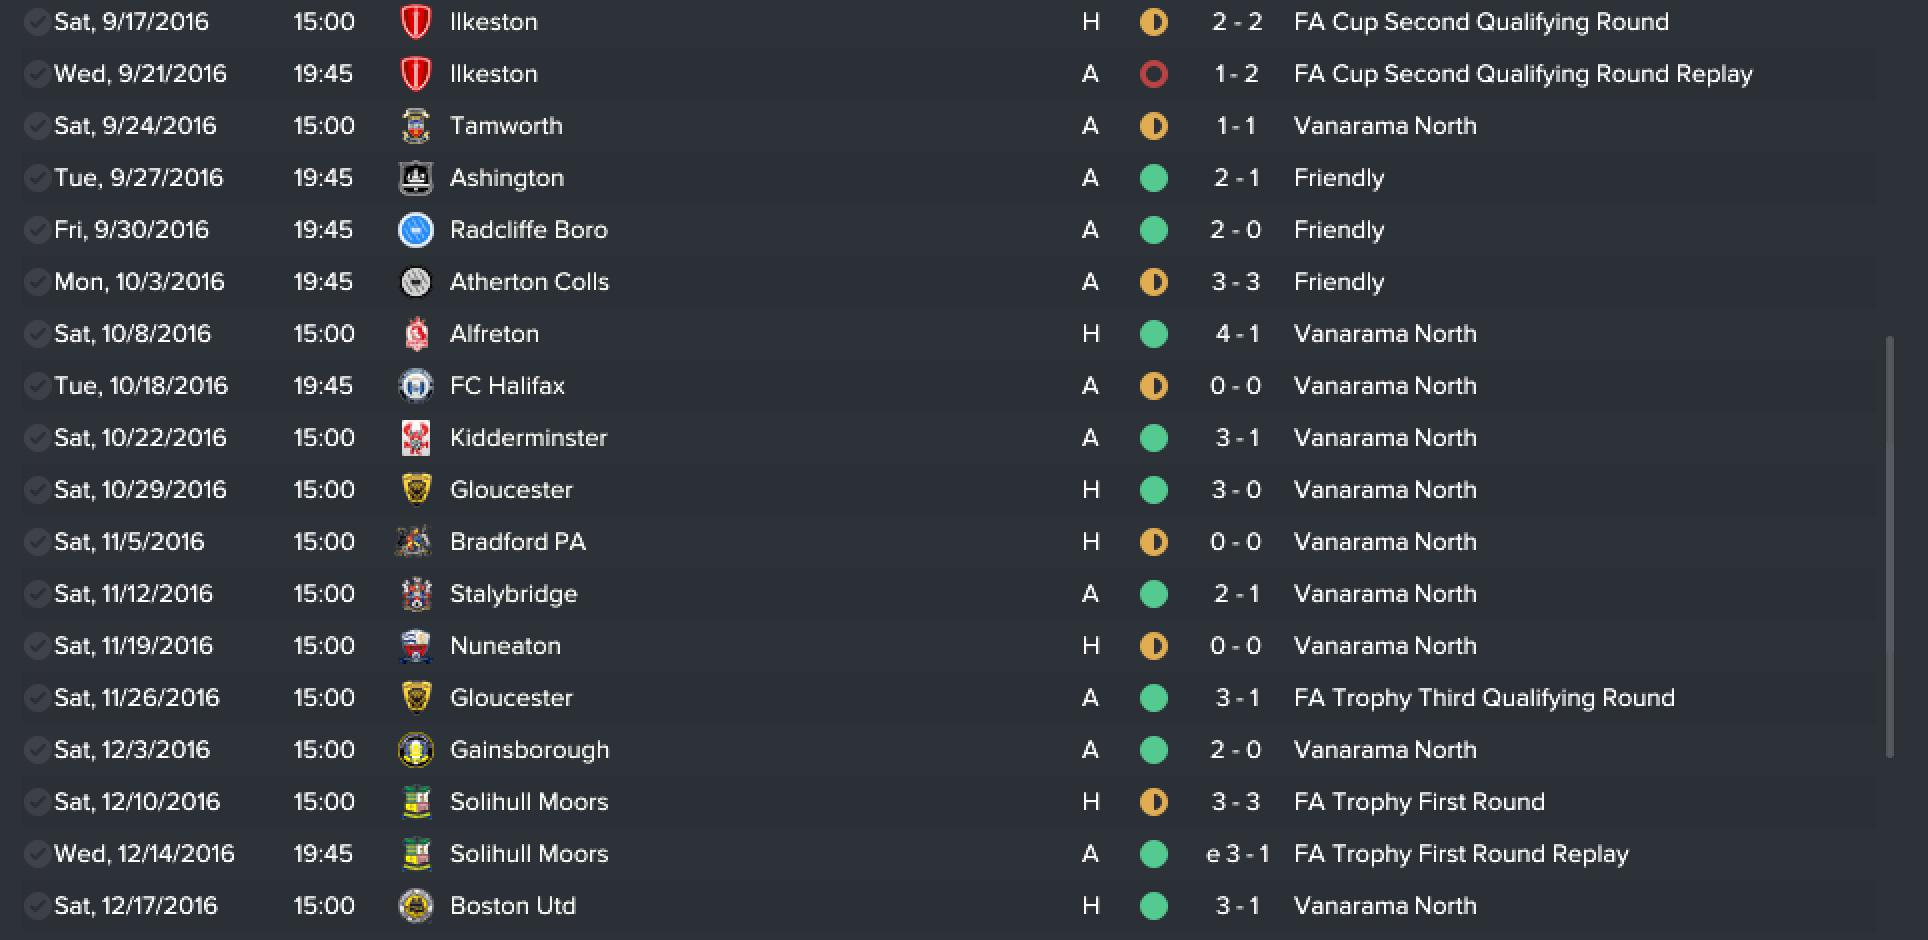Select the Alfreton club crest
The width and height of the screenshot is (1928, 940).
[415, 334]
